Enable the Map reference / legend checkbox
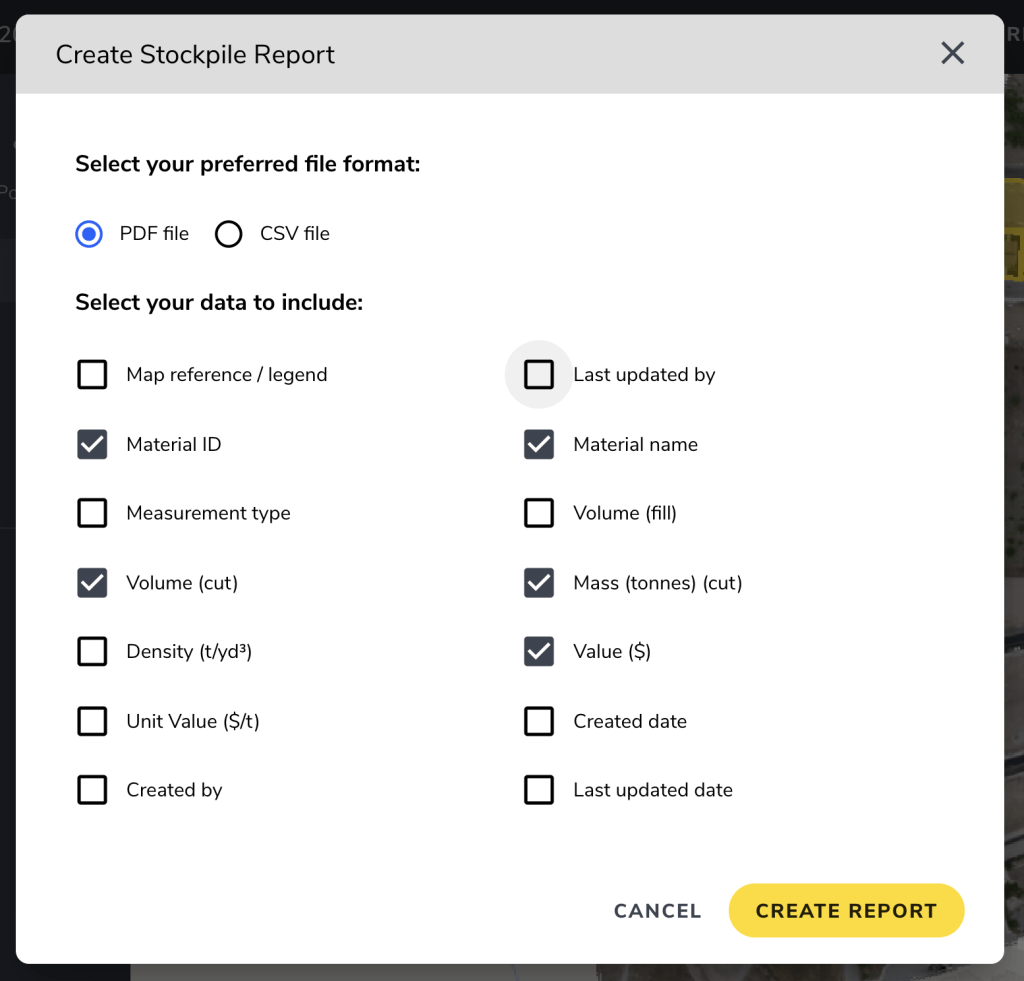 pos(93,375)
